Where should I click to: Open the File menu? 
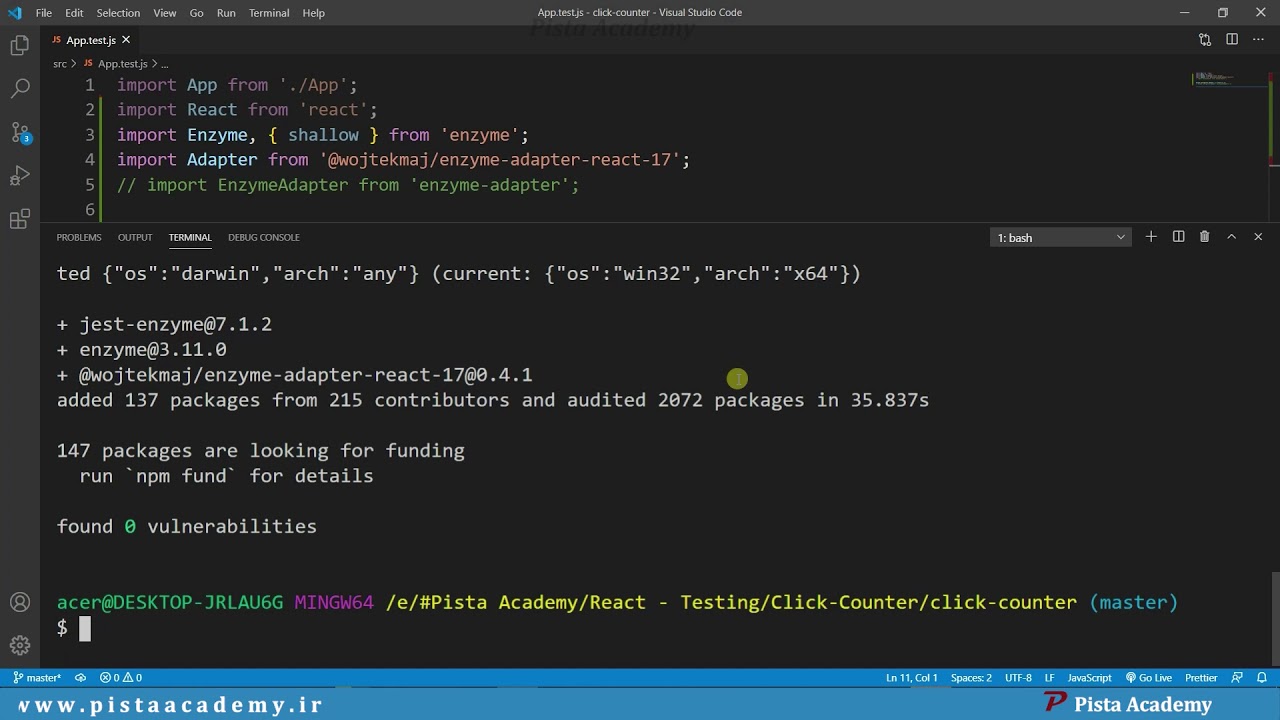(x=44, y=13)
